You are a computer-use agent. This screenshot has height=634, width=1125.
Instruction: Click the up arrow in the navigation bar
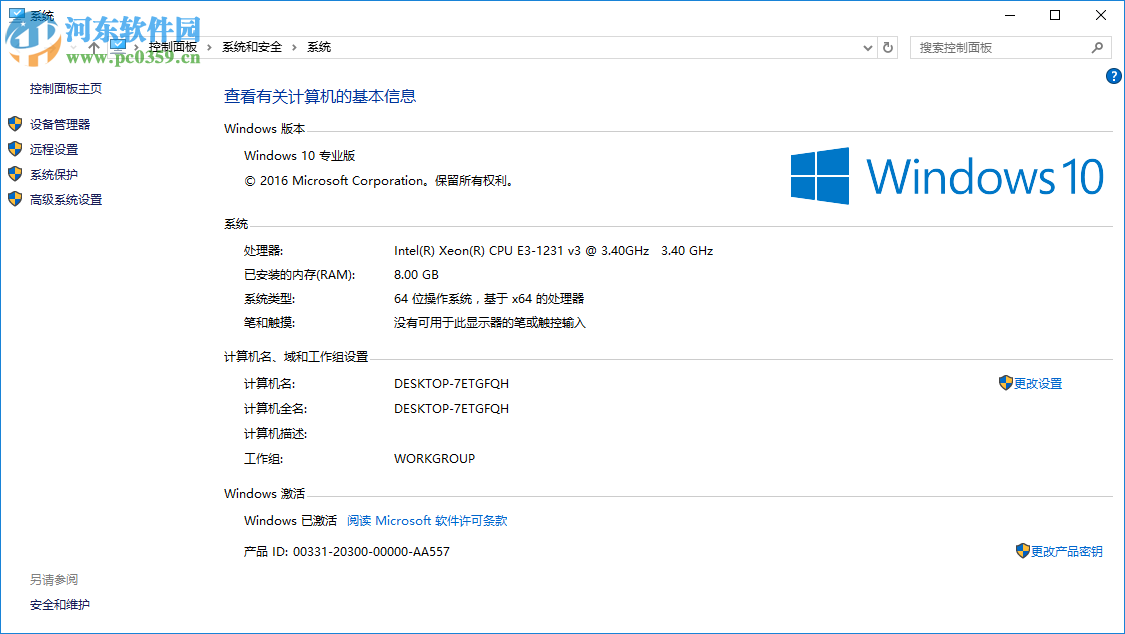coord(93,46)
